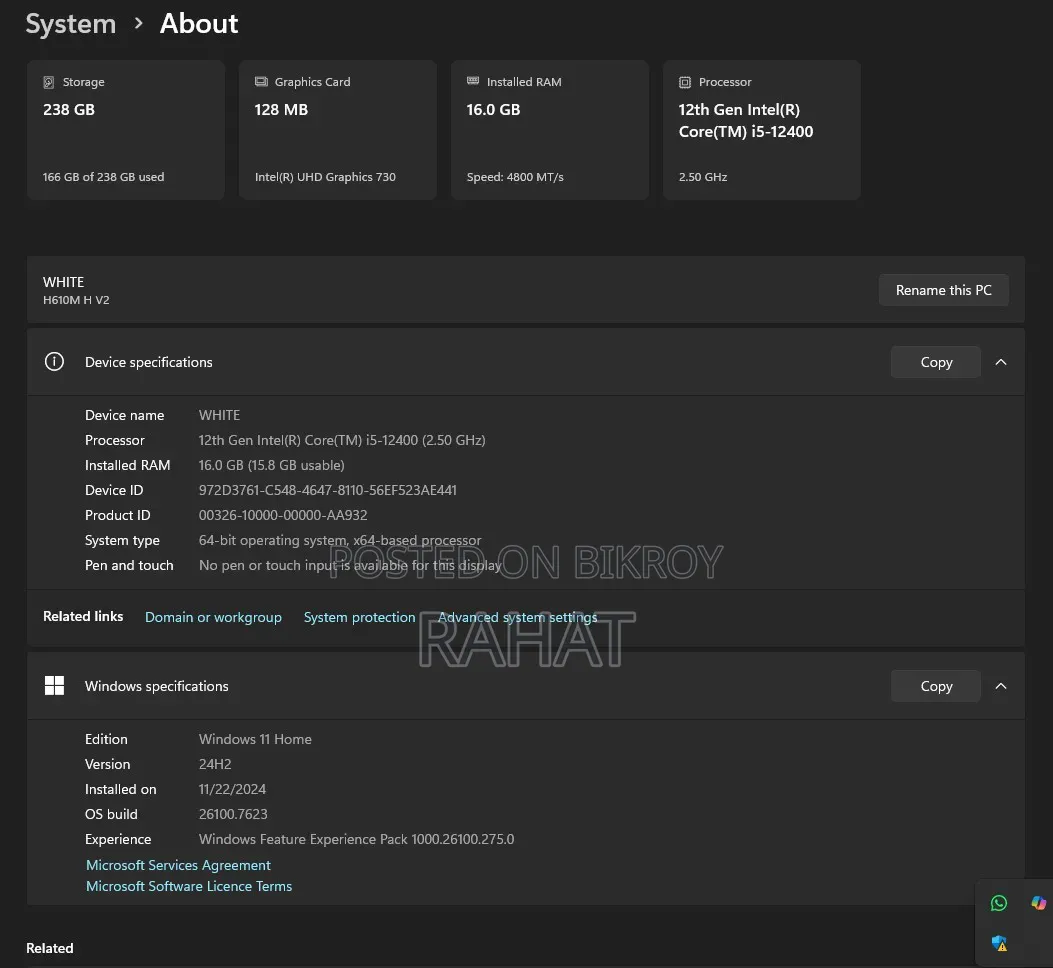Screen dimensions: 1053x968
Task: Open Advanced system settings link
Action: tap(517, 617)
